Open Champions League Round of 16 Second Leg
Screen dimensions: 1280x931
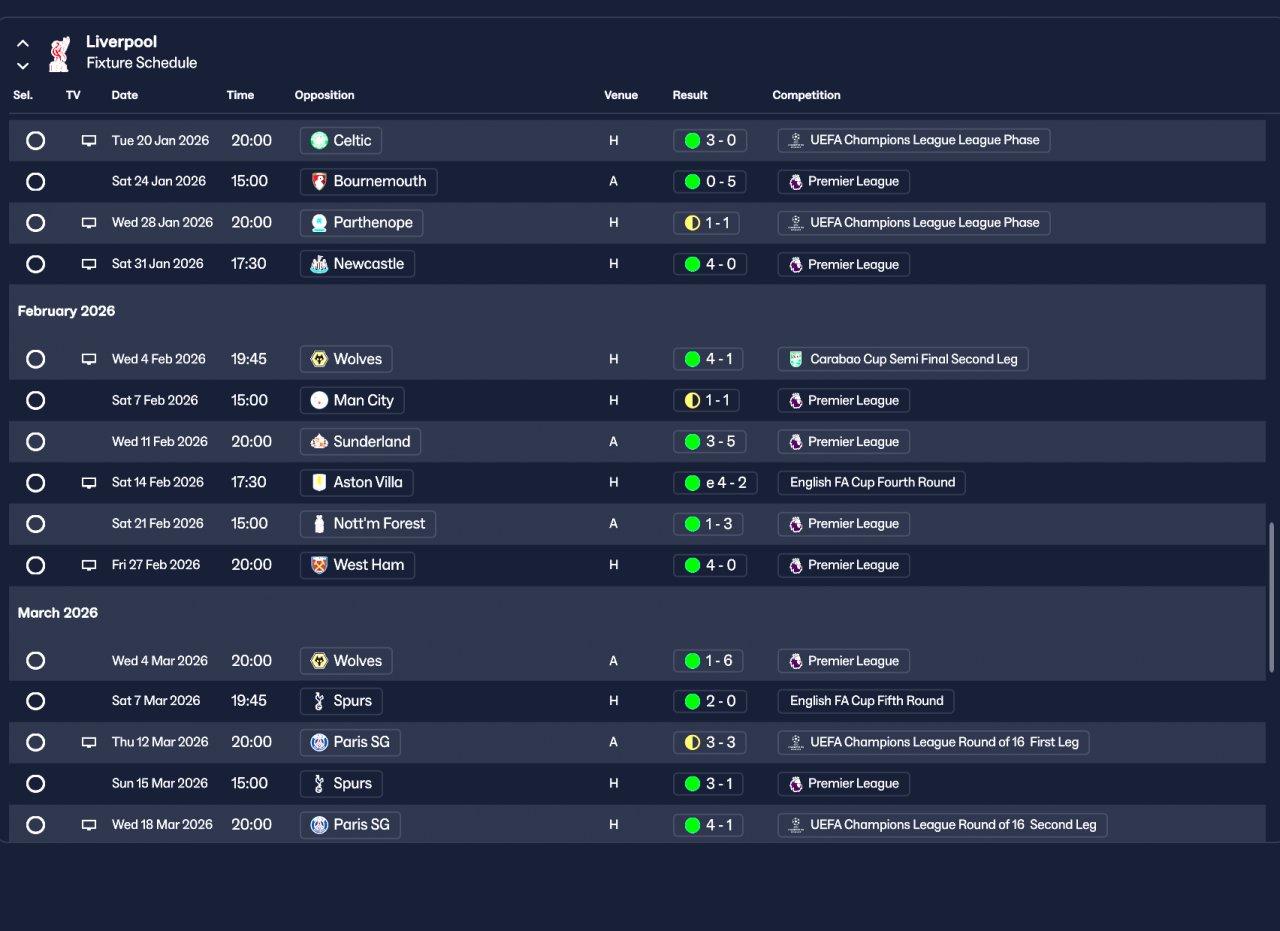[x=942, y=825]
